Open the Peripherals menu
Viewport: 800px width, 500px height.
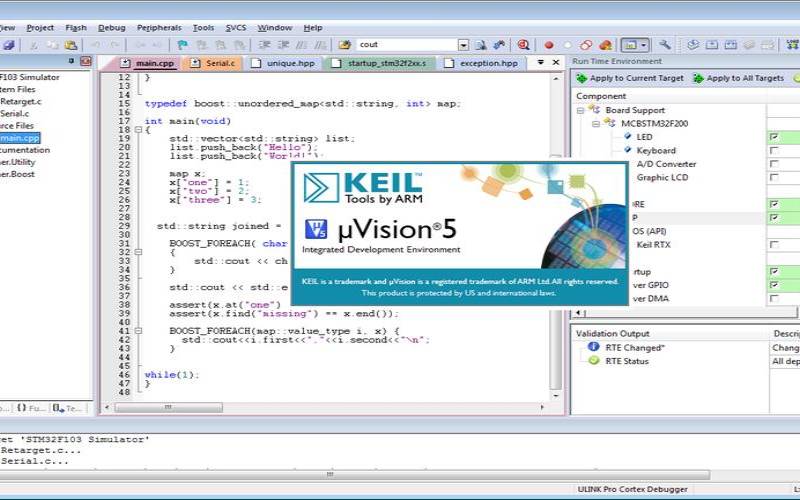click(x=159, y=28)
